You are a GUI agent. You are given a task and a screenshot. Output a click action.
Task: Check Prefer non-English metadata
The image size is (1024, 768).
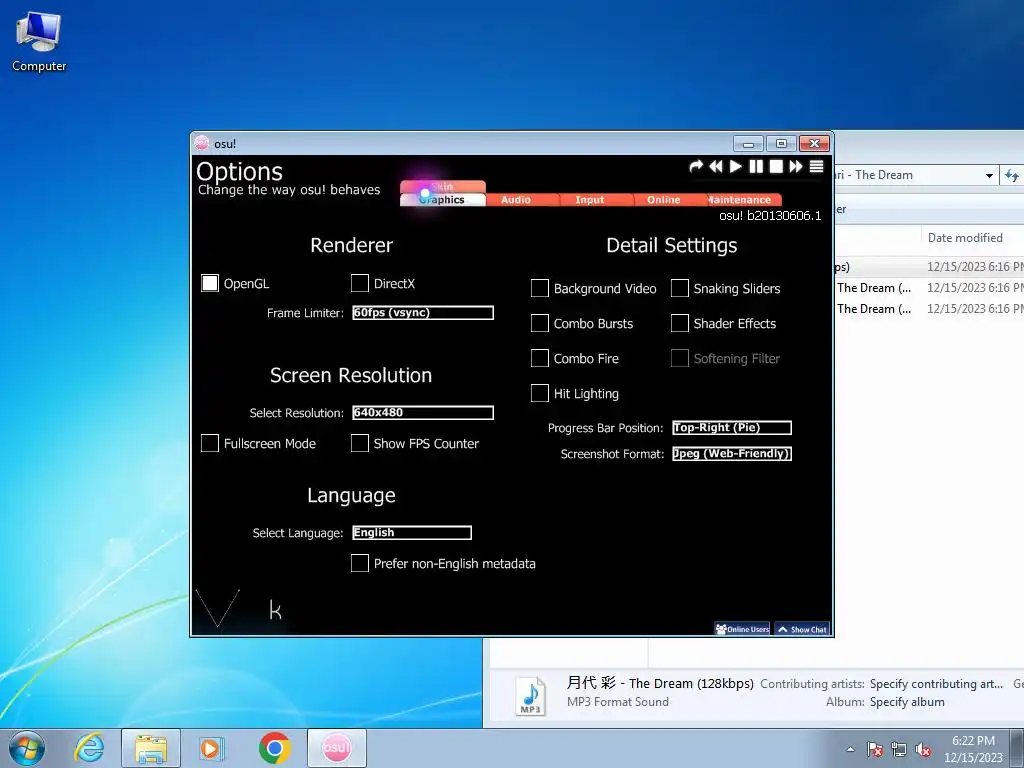point(360,563)
